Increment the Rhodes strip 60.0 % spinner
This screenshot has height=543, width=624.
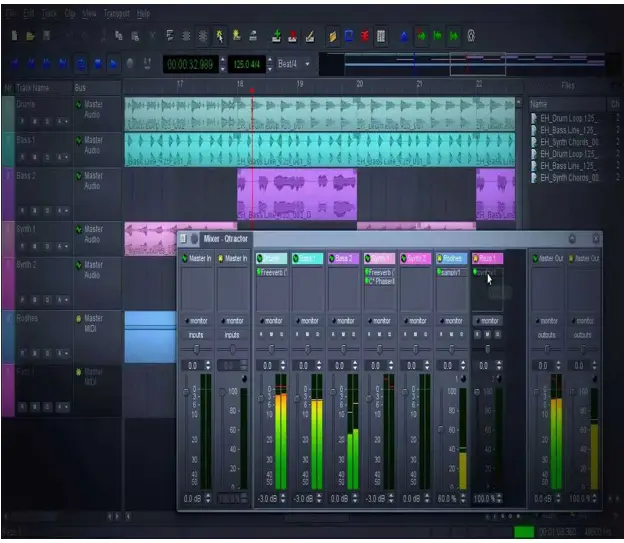(464, 495)
